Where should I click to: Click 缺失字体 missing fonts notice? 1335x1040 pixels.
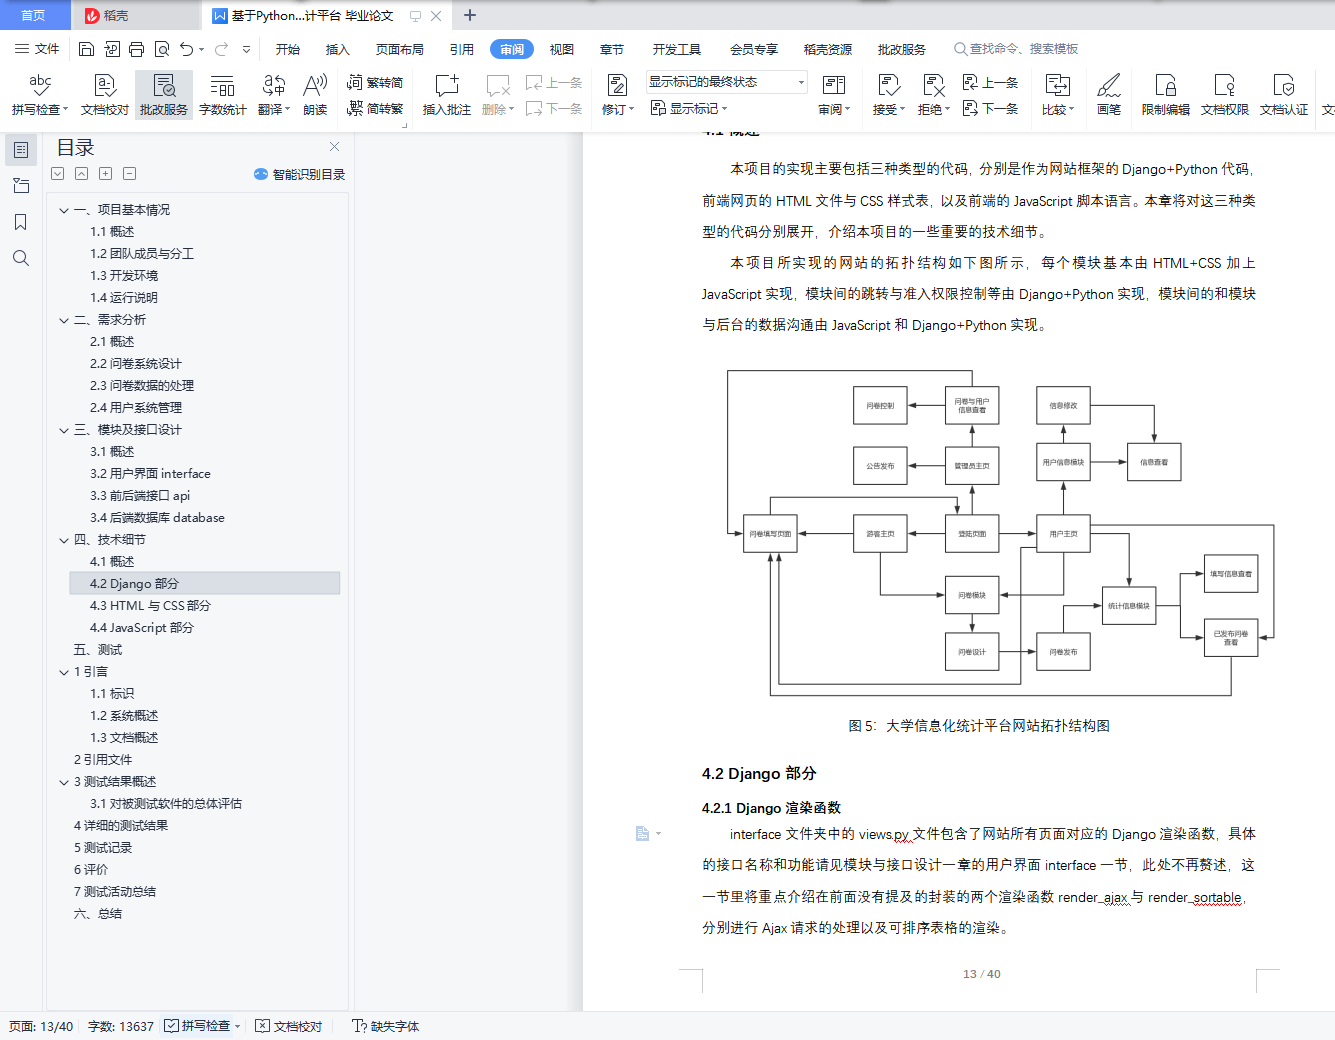pos(386,1026)
